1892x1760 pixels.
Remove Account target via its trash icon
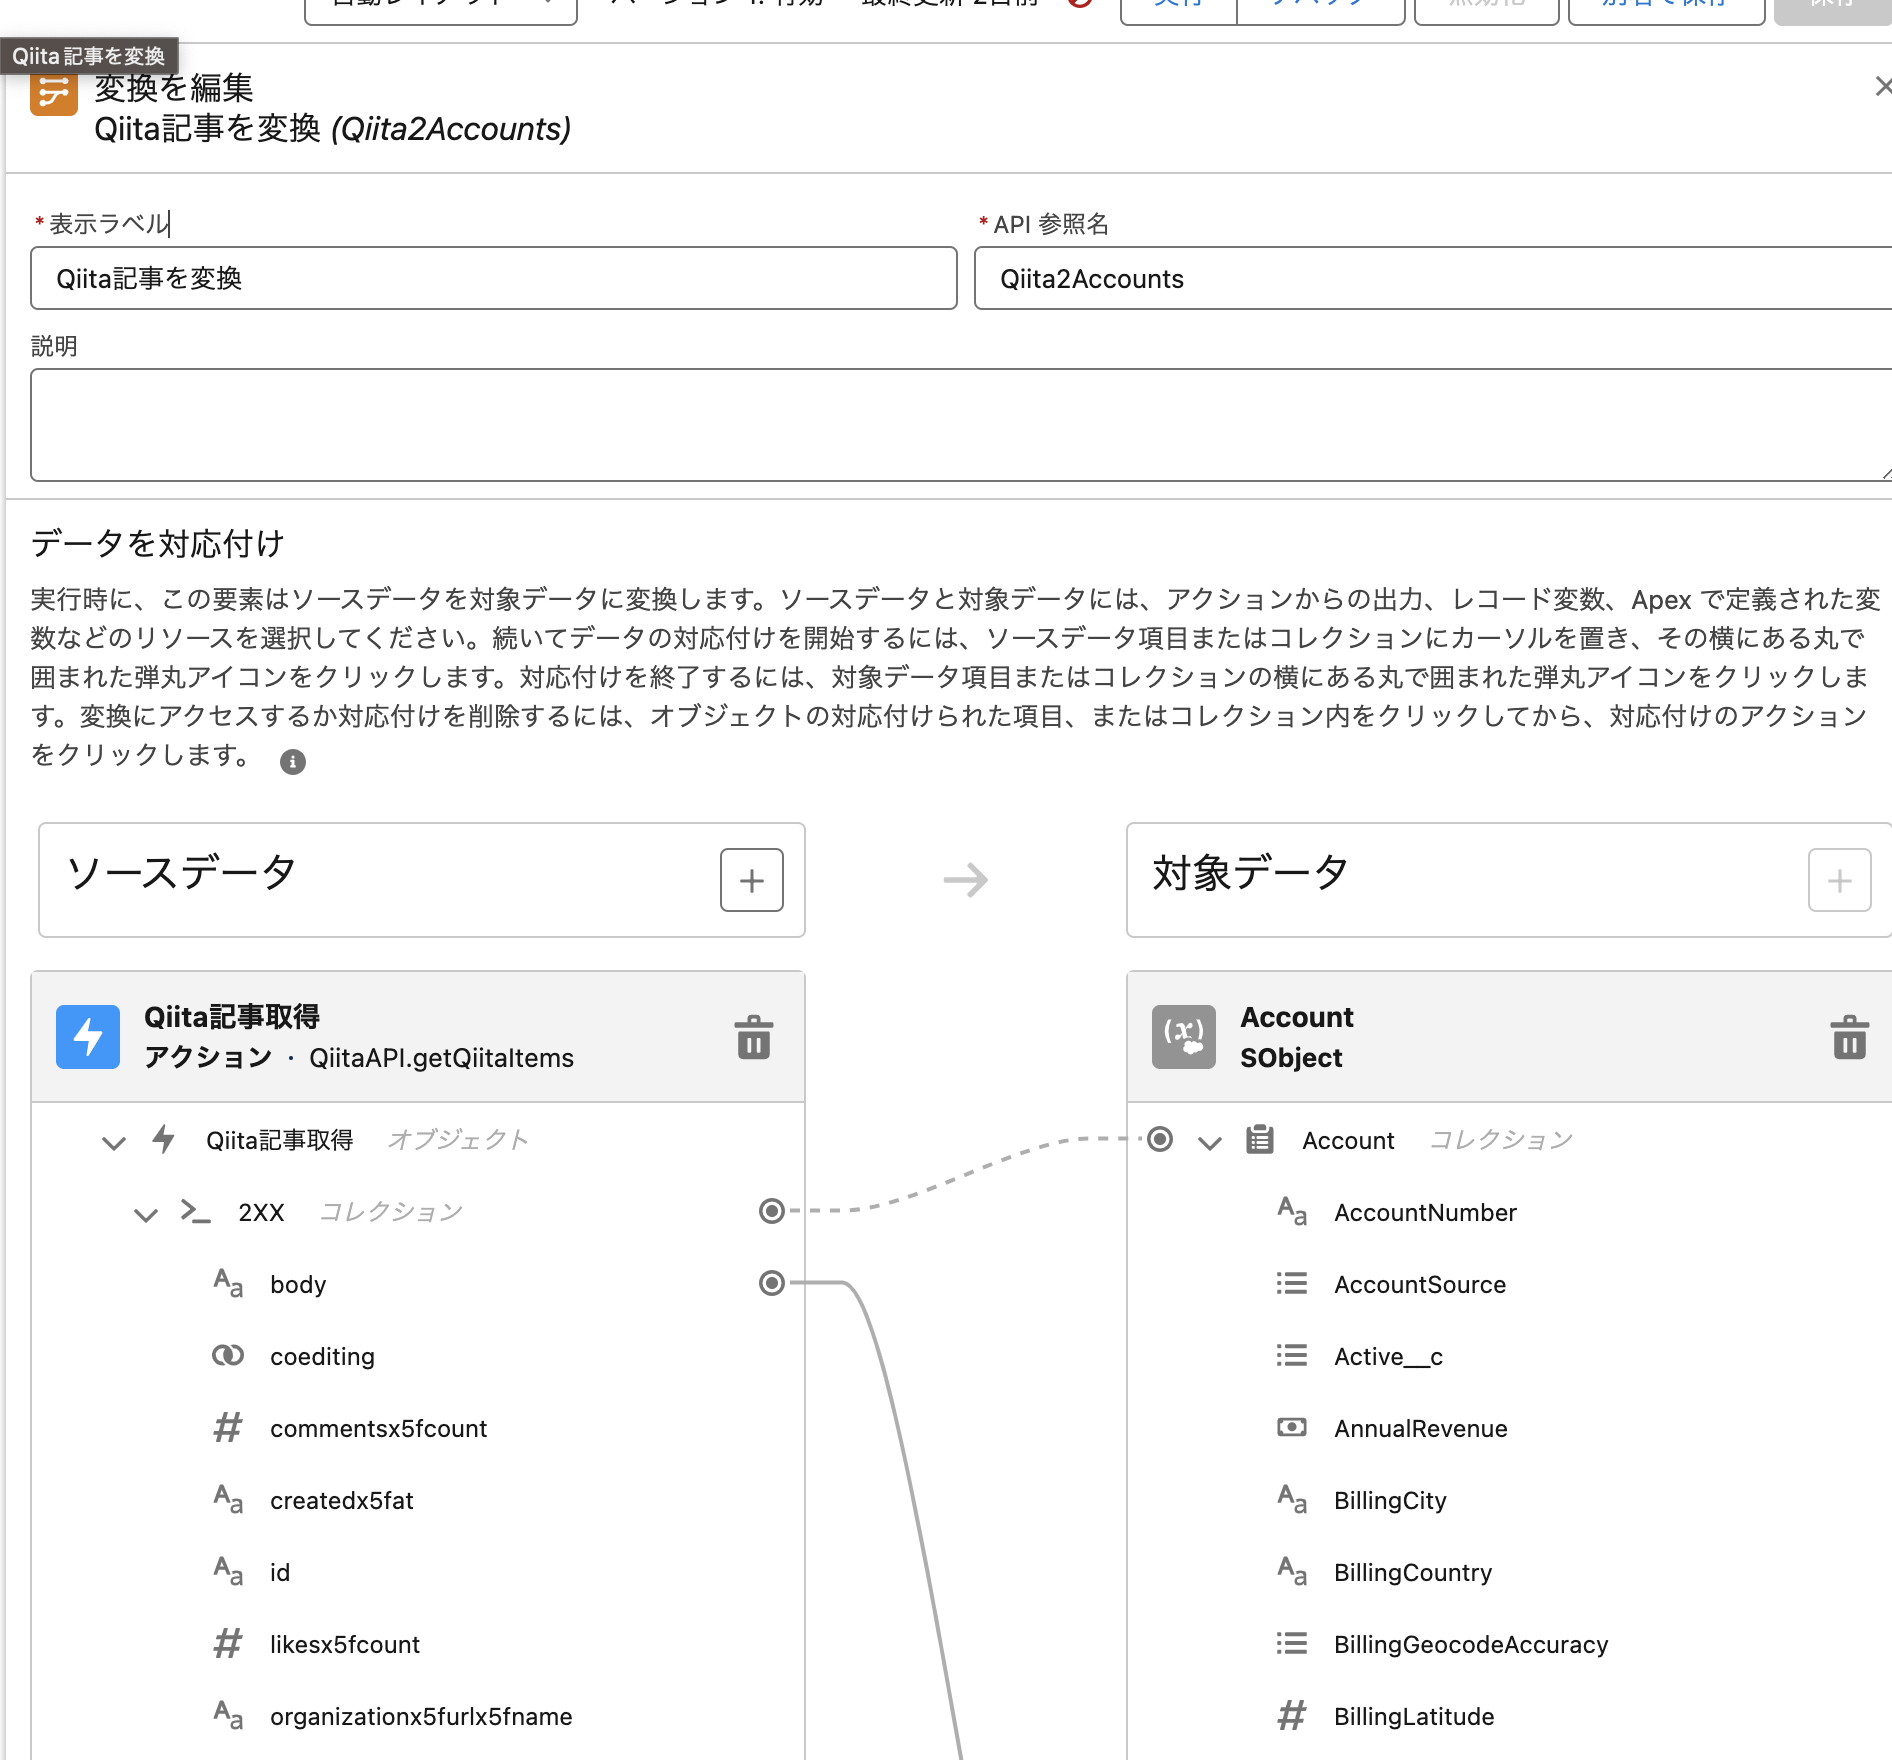coord(1849,1037)
